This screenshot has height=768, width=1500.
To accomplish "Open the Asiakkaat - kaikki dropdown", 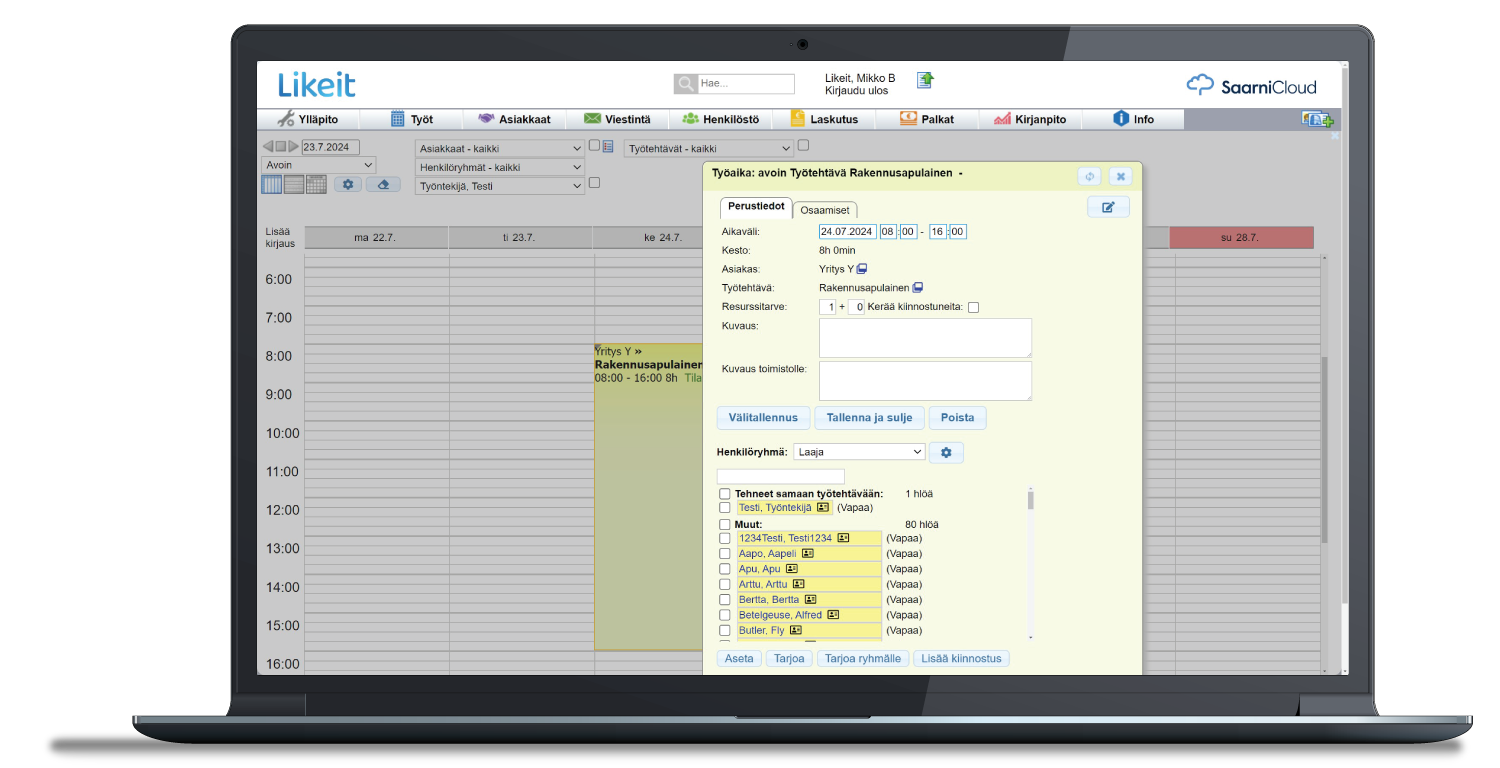I will point(499,147).
